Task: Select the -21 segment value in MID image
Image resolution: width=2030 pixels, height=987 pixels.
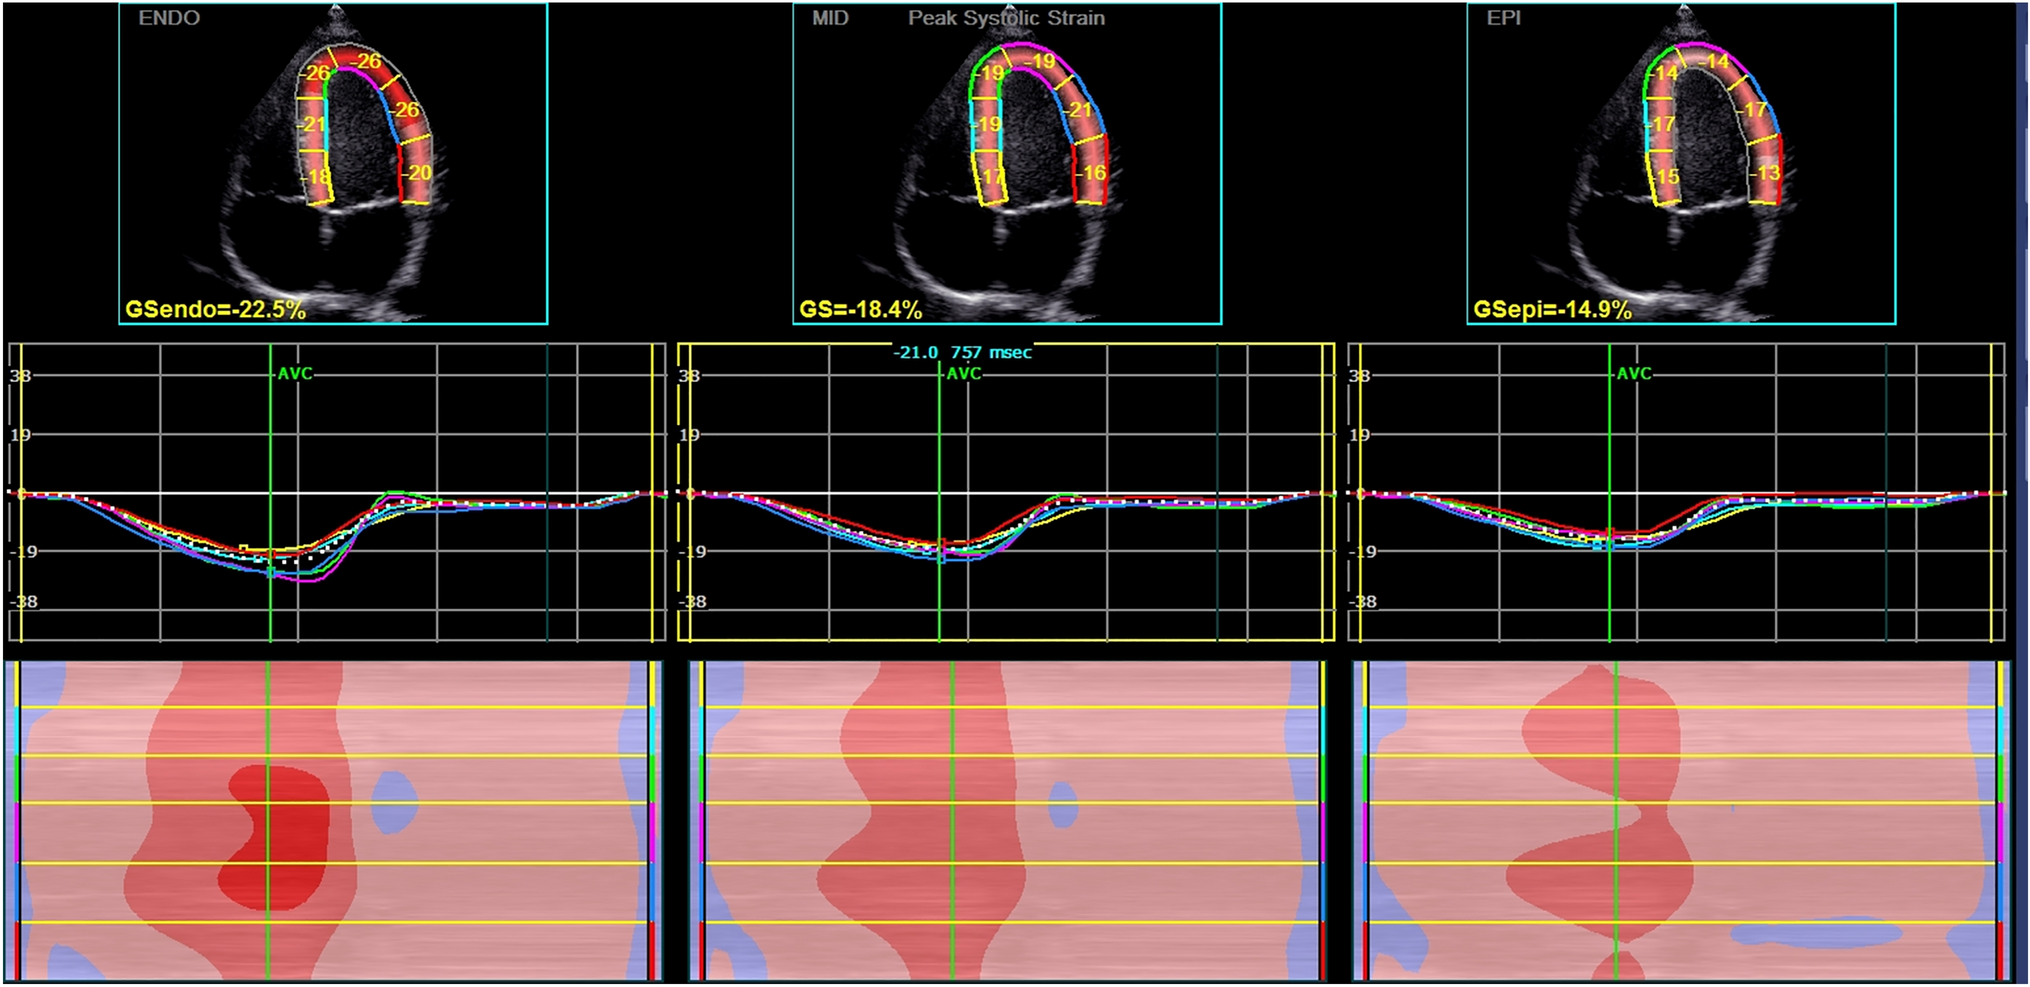Action: (1079, 110)
